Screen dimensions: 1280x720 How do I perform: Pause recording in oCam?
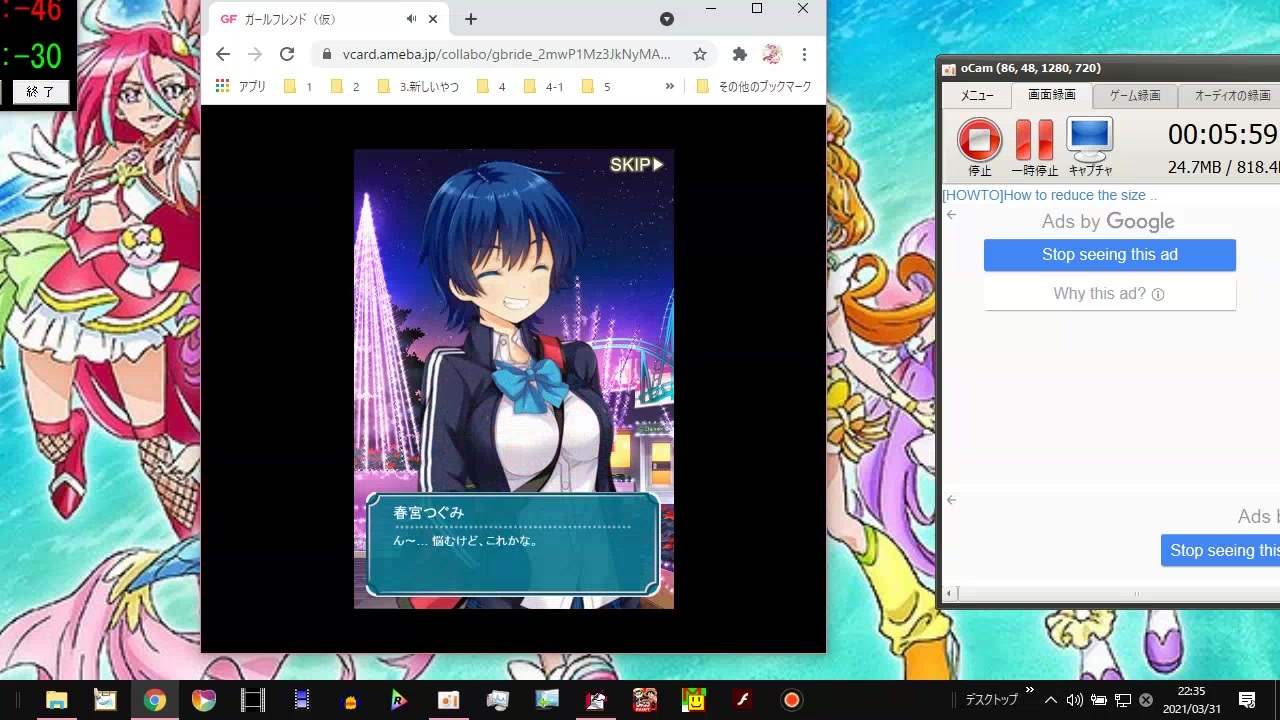(x=1034, y=147)
